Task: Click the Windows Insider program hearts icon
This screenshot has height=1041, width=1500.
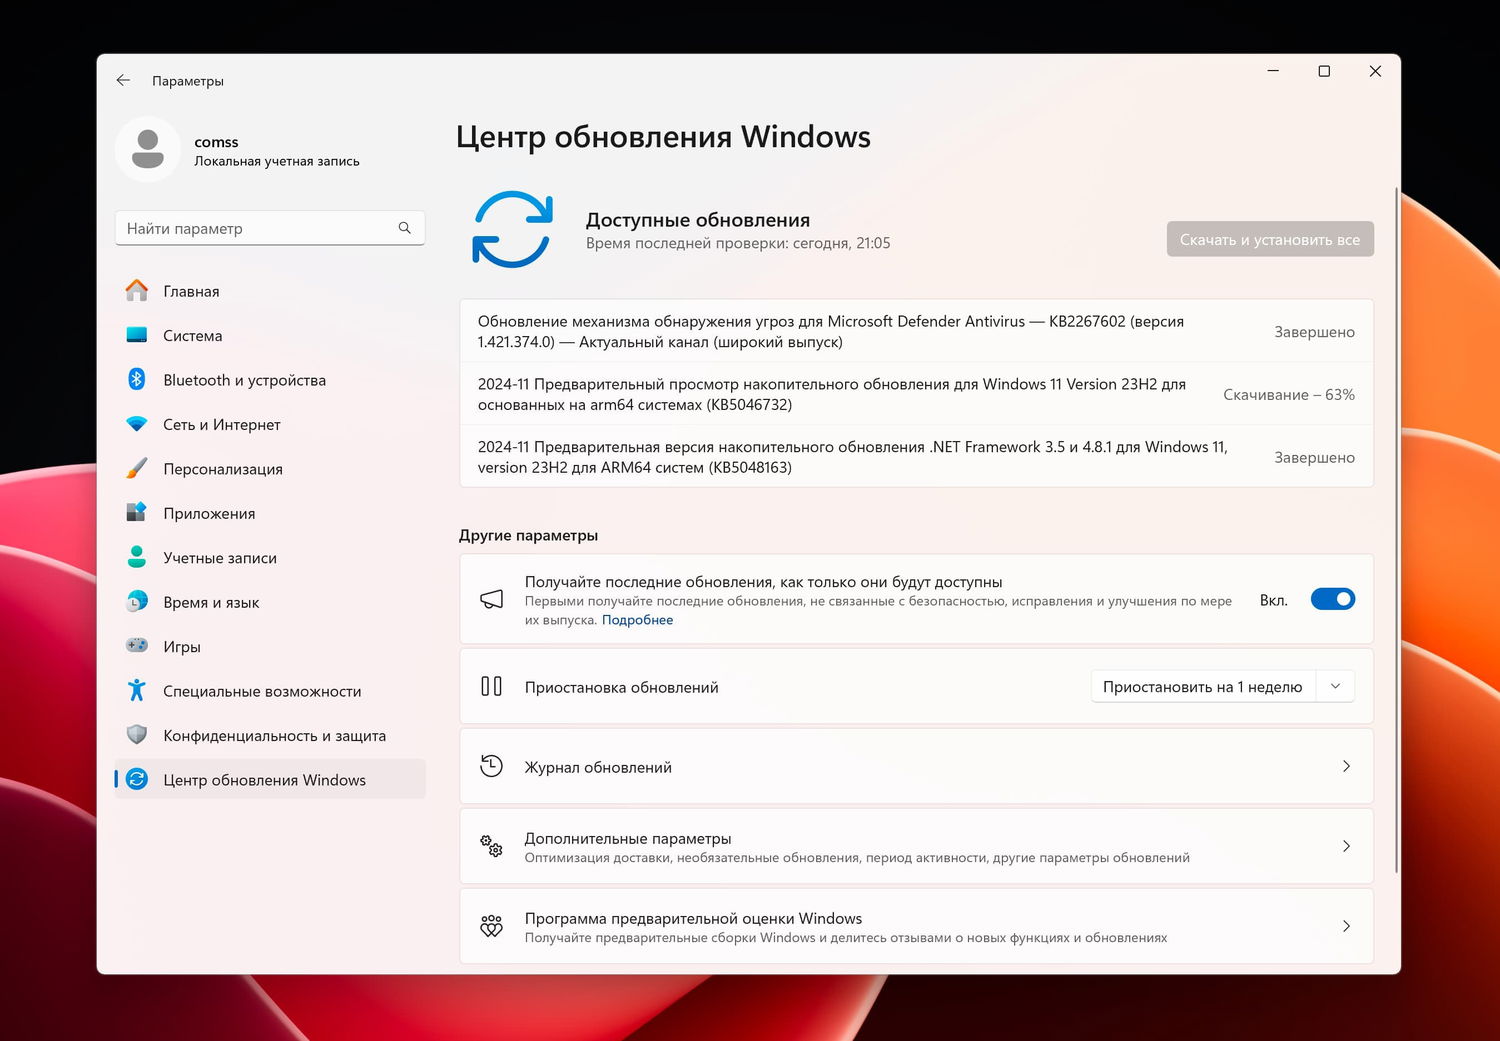Action: pos(491,926)
